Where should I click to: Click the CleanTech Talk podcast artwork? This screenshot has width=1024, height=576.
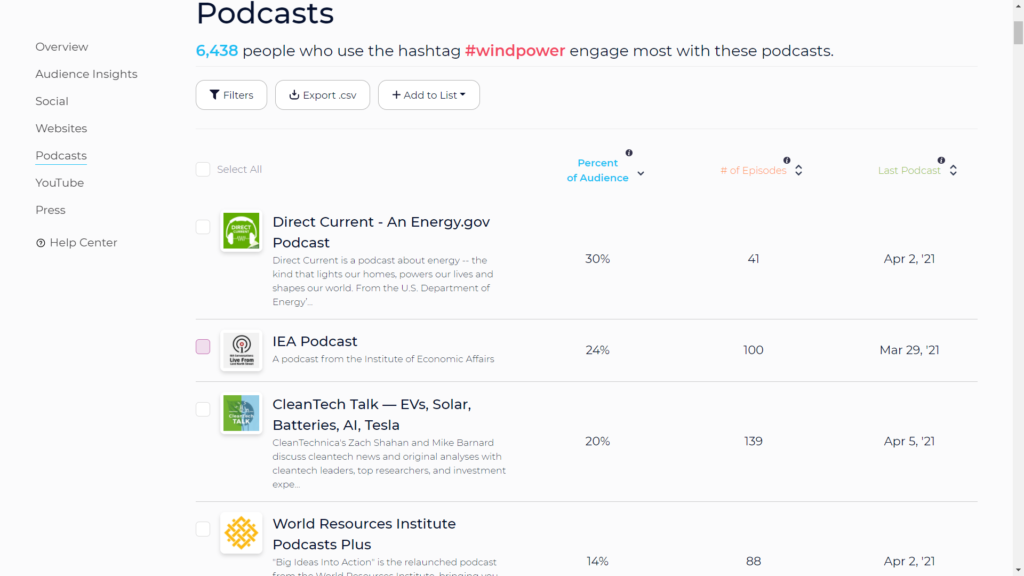tap(241, 413)
